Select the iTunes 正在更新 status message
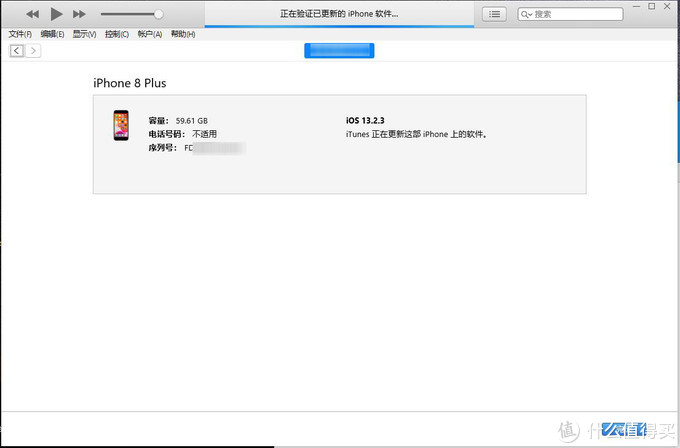680x448 pixels. pyautogui.click(x=416, y=134)
